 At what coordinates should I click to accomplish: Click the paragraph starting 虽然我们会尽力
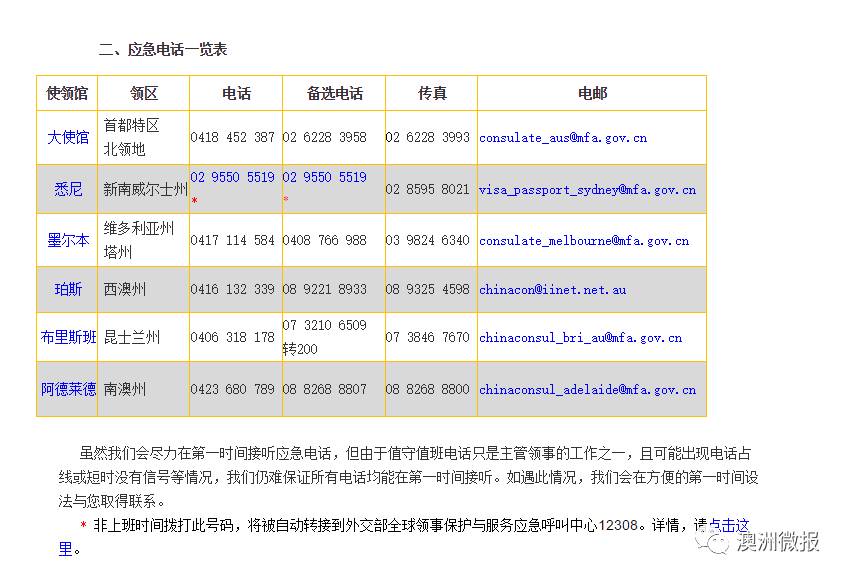(408, 477)
